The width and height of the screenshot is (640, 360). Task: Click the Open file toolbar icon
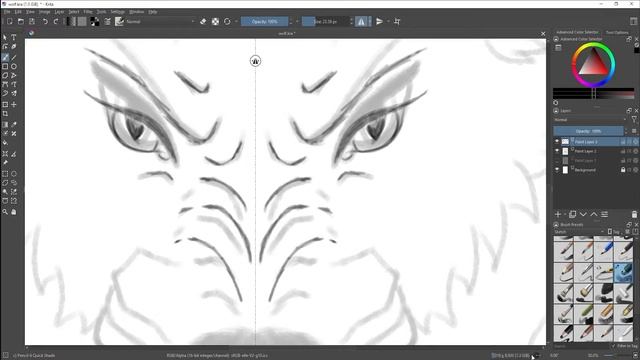coord(21,22)
